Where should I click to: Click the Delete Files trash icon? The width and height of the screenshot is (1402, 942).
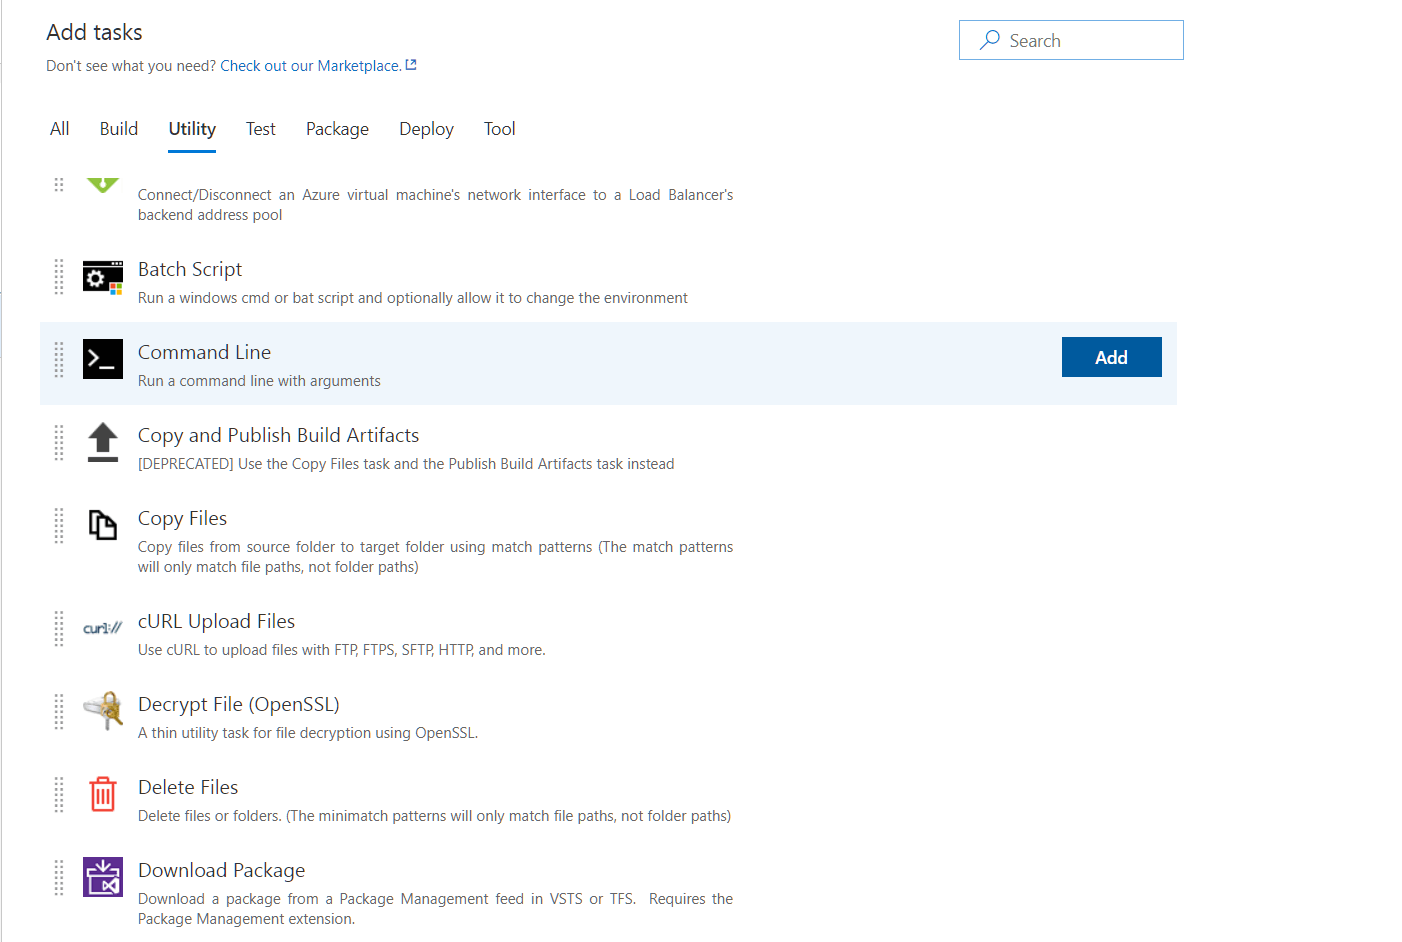[103, 794]
